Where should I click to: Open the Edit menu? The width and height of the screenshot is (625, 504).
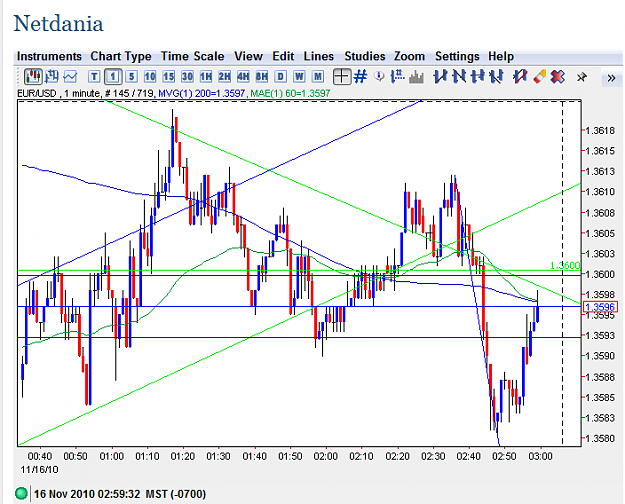pyautogui.click(x=283, y=56)
